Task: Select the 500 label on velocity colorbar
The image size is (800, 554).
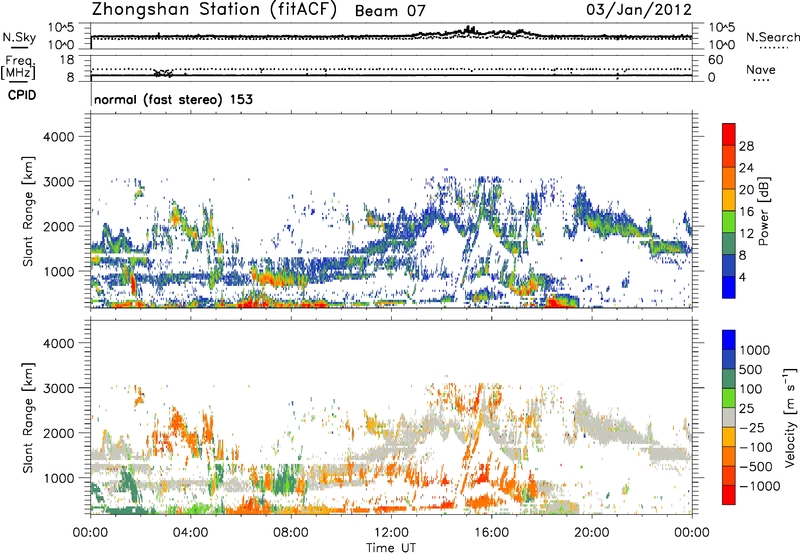Action: 751,370
